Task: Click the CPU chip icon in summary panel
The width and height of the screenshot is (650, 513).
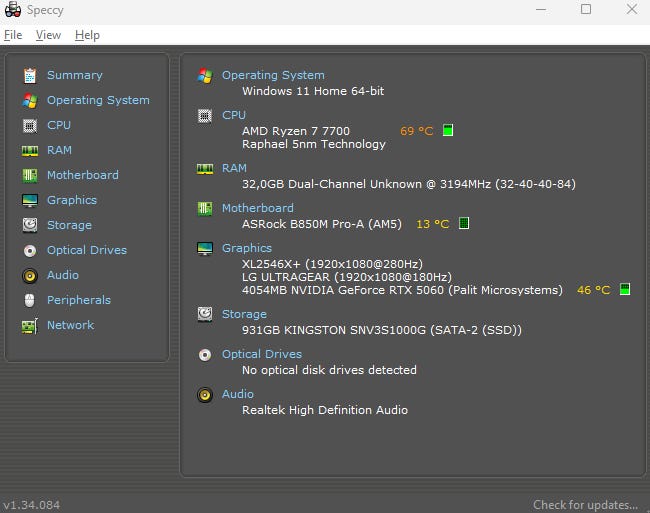Action: click(x=205, y=116)
